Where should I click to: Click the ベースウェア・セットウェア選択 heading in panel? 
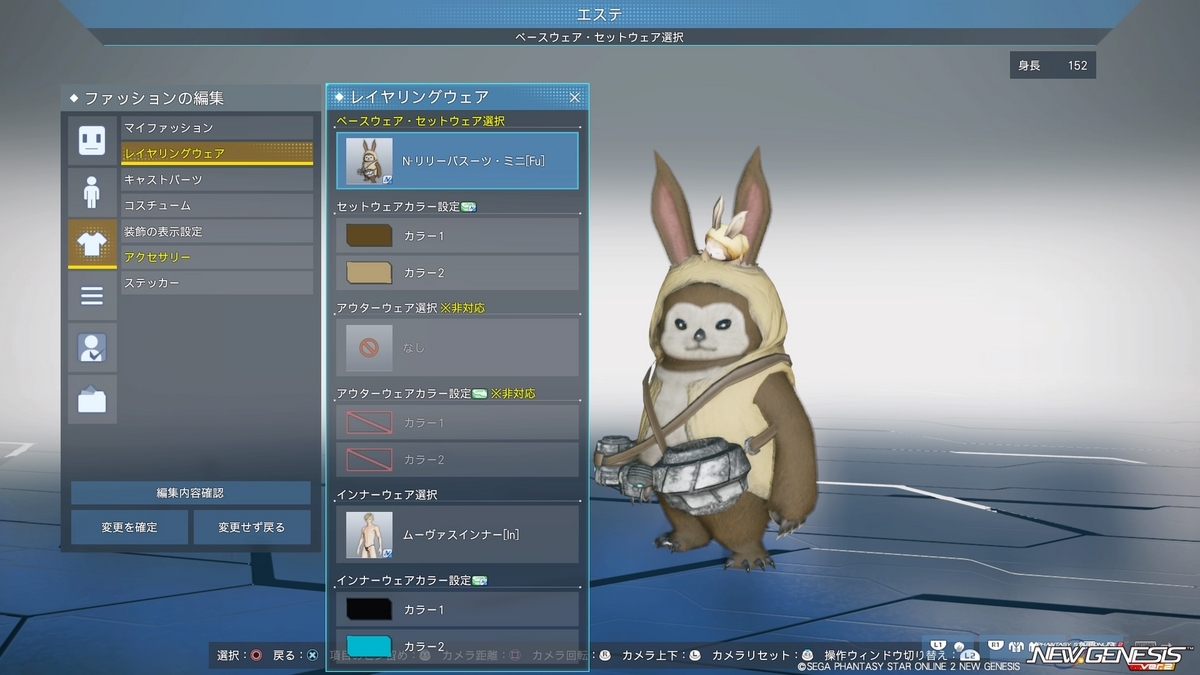pos(420,121)
